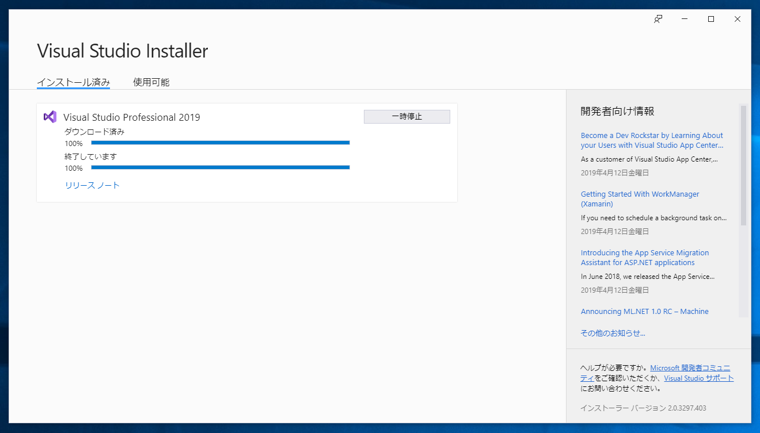The height and width of the screenshot is (433, 760).
Task: Open 'Getting Started With WorkManager' link
Action: pyautogui.click(x=640, y=199)
